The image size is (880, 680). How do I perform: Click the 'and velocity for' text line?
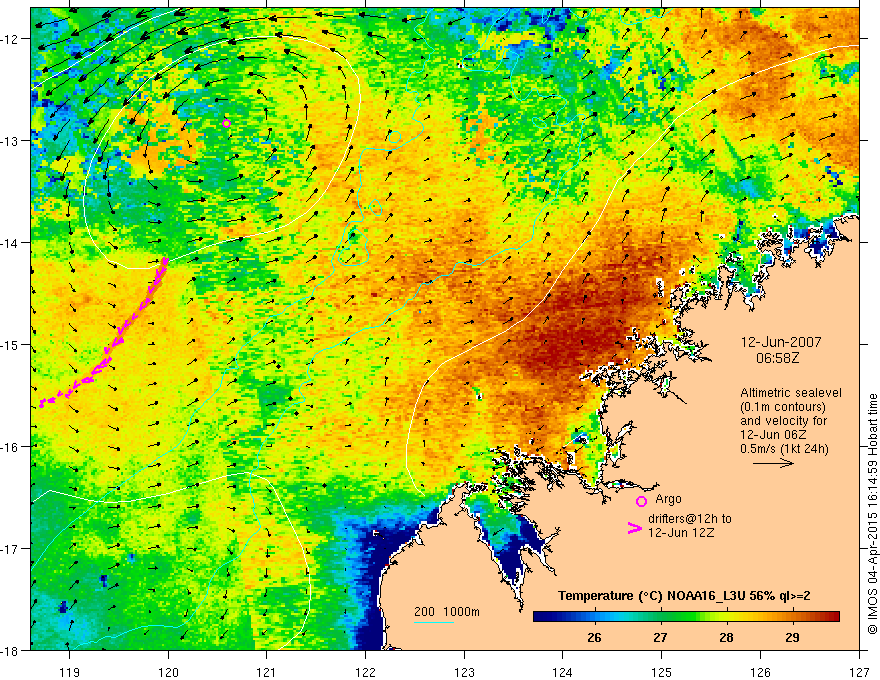click(x=783, y=421)
